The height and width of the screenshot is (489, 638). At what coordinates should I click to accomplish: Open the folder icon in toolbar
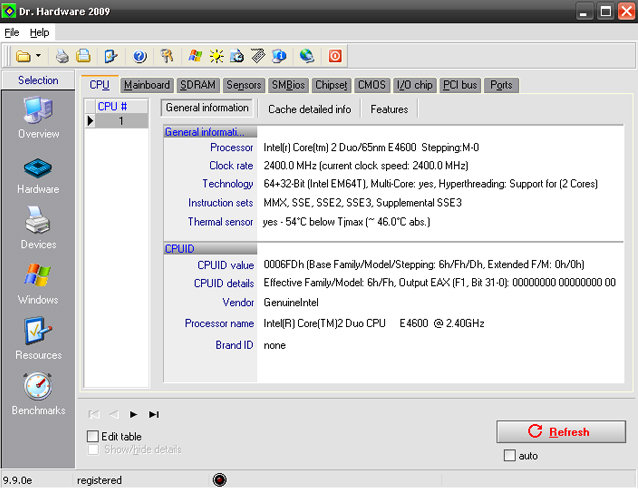pyautogui.click(x=23, y=56)
